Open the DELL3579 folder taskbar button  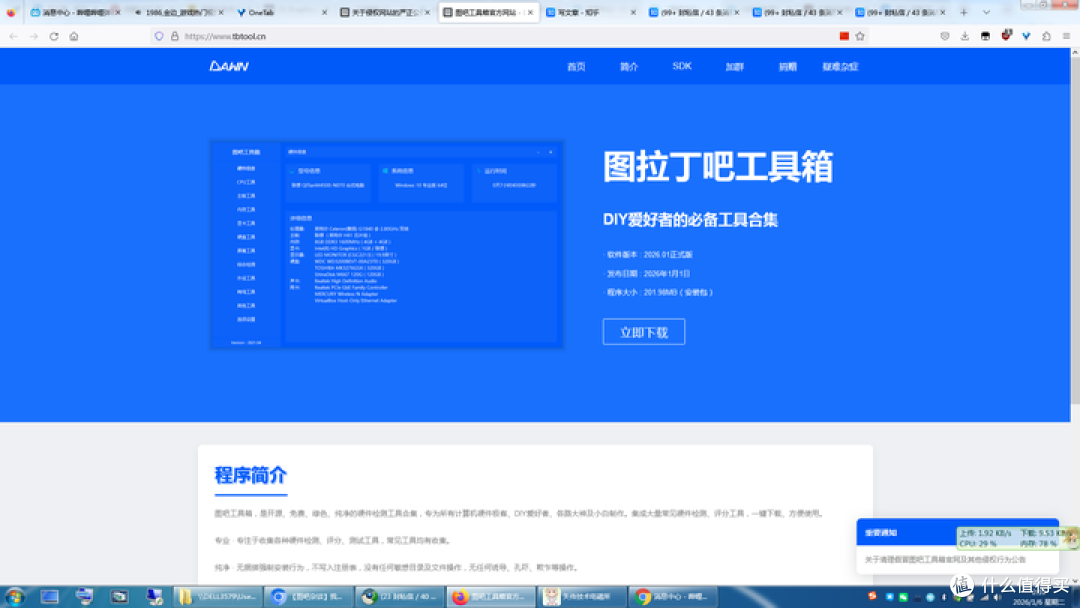coord(218,596)
